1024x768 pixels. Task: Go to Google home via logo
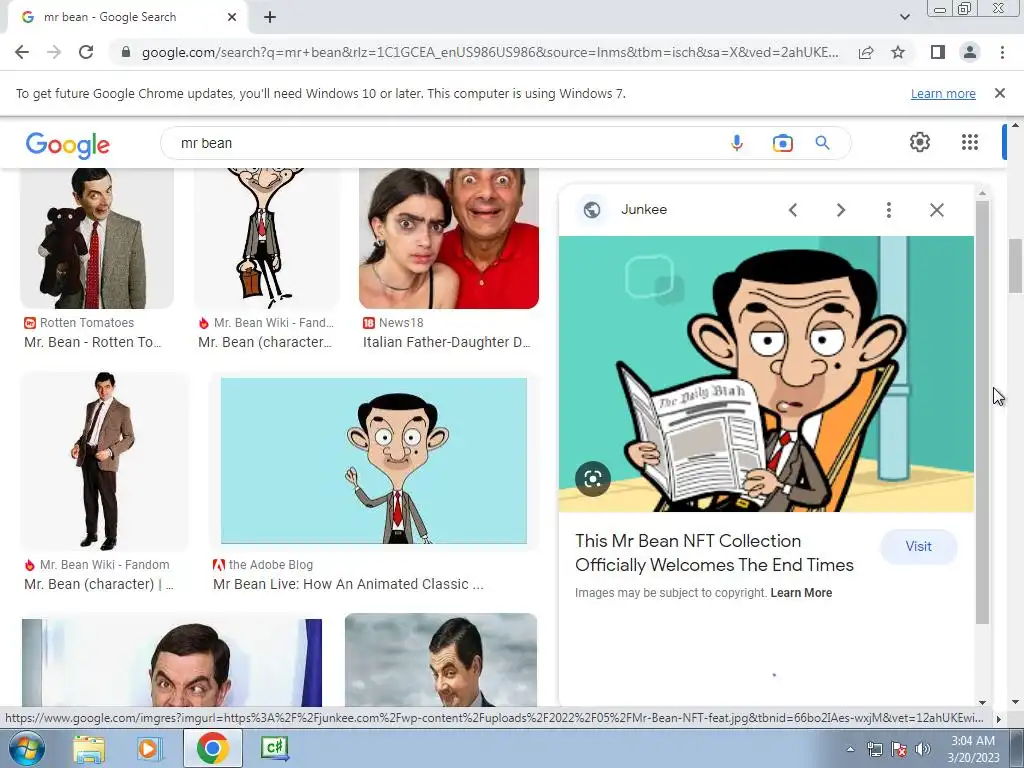click(x=68, y=144)
